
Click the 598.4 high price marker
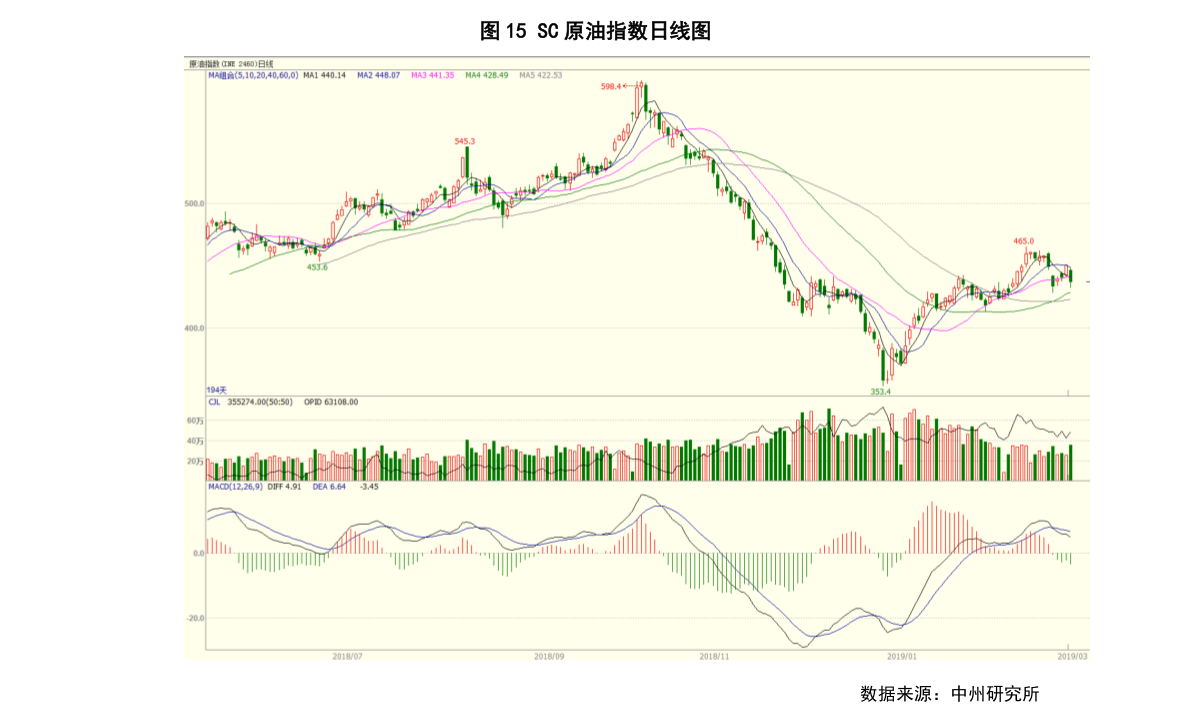[611, 87]
